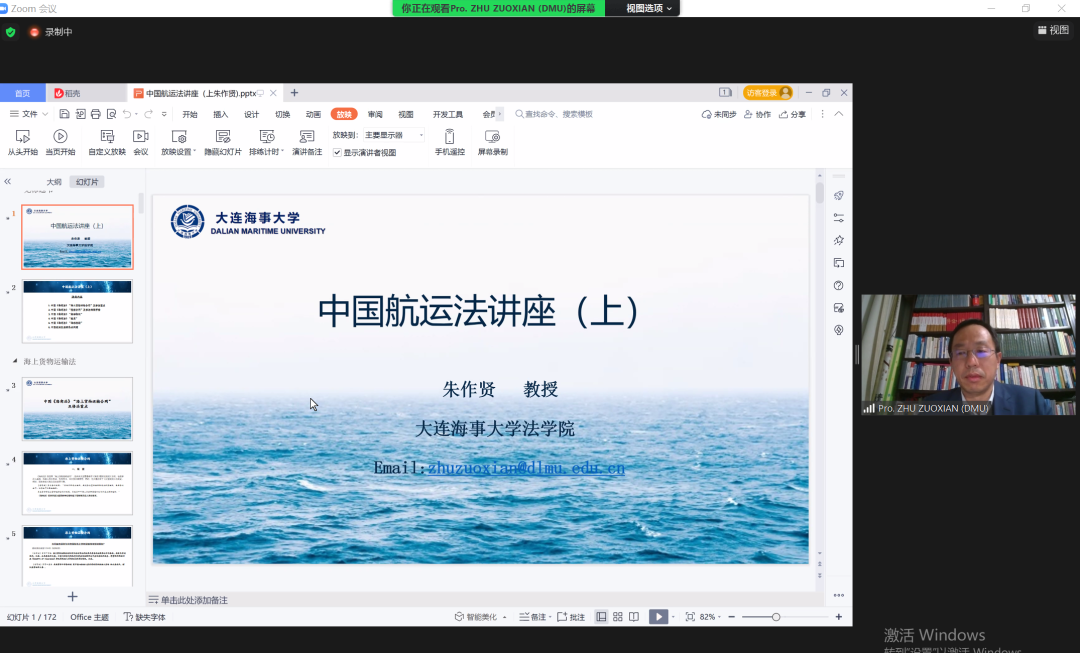The image size is (1080, 653).
Task: Open 演讲备注 speaker notes
Action: (307, 136)
